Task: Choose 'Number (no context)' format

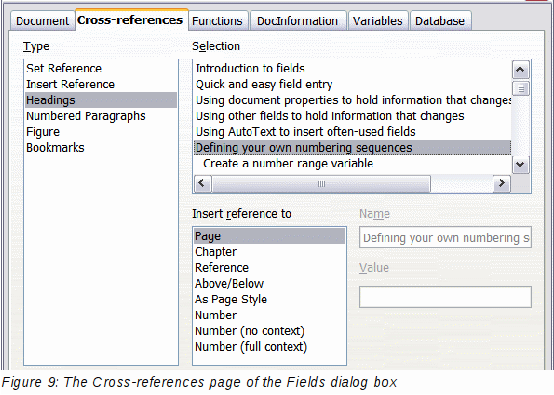Action: tap(269, 331)
